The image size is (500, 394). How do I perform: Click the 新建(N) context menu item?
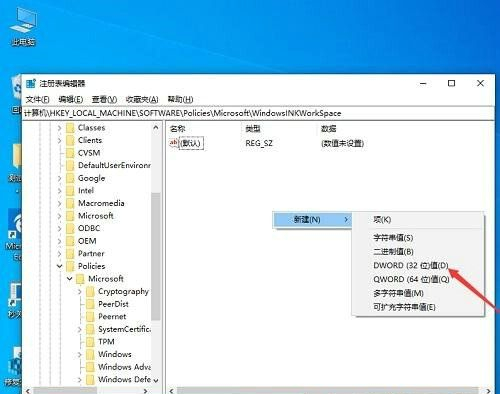click(312, 220)
